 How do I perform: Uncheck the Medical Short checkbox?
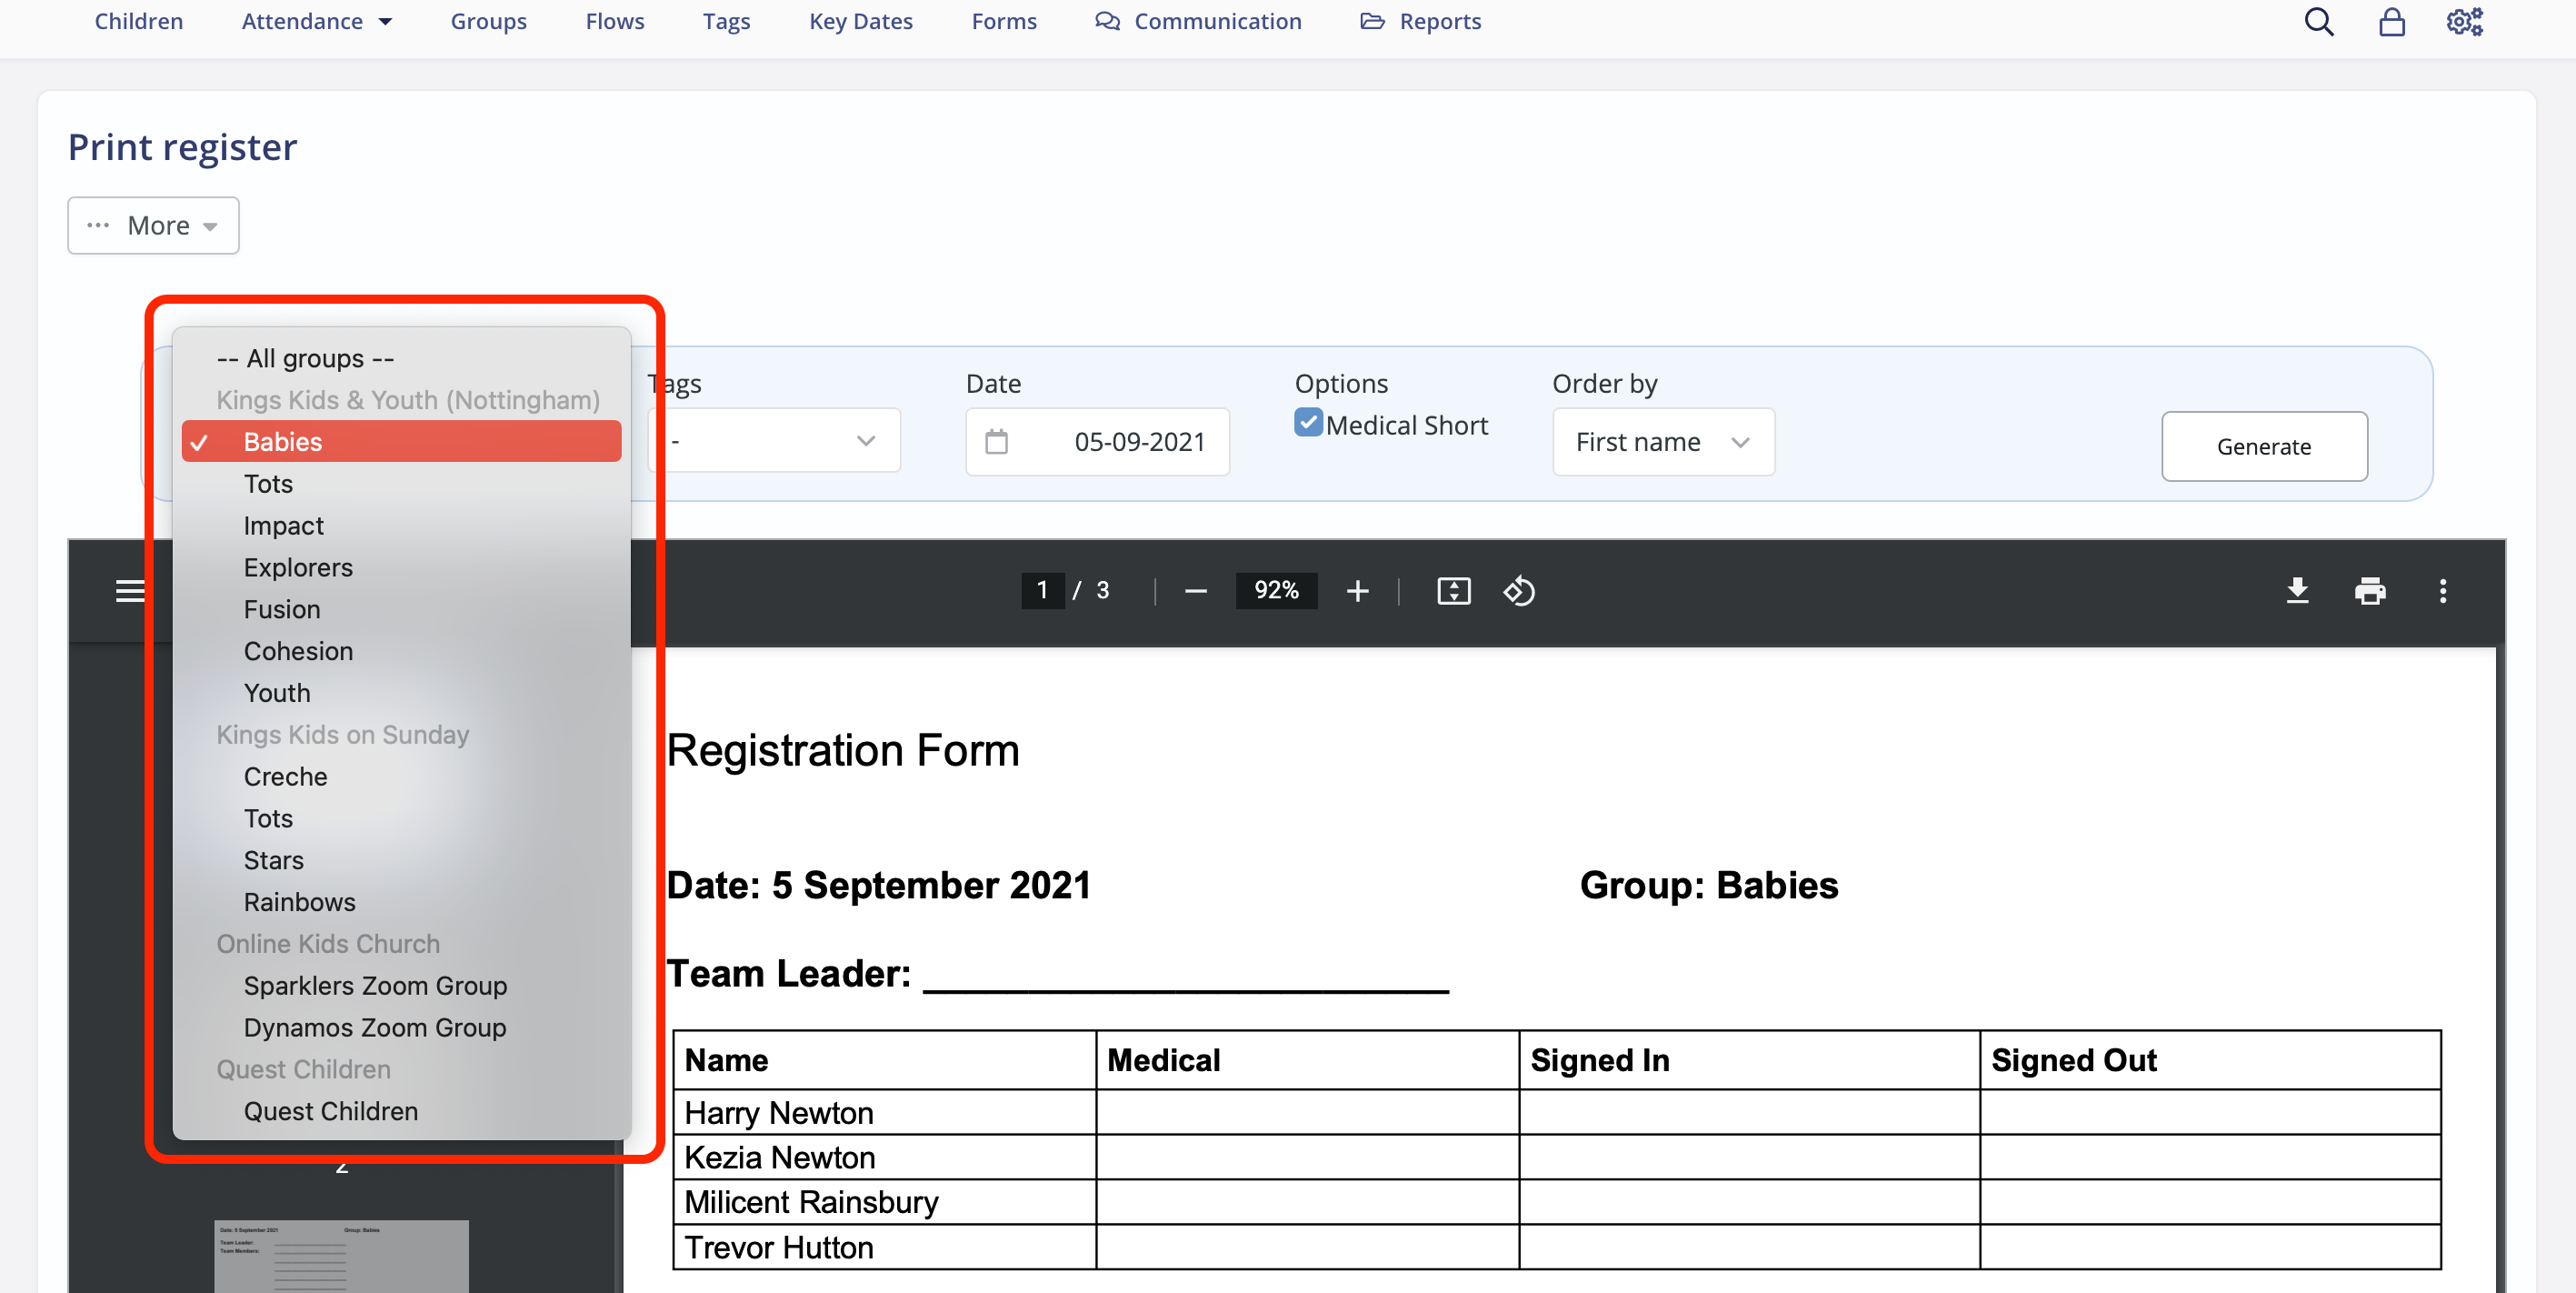pos(1308,423)
